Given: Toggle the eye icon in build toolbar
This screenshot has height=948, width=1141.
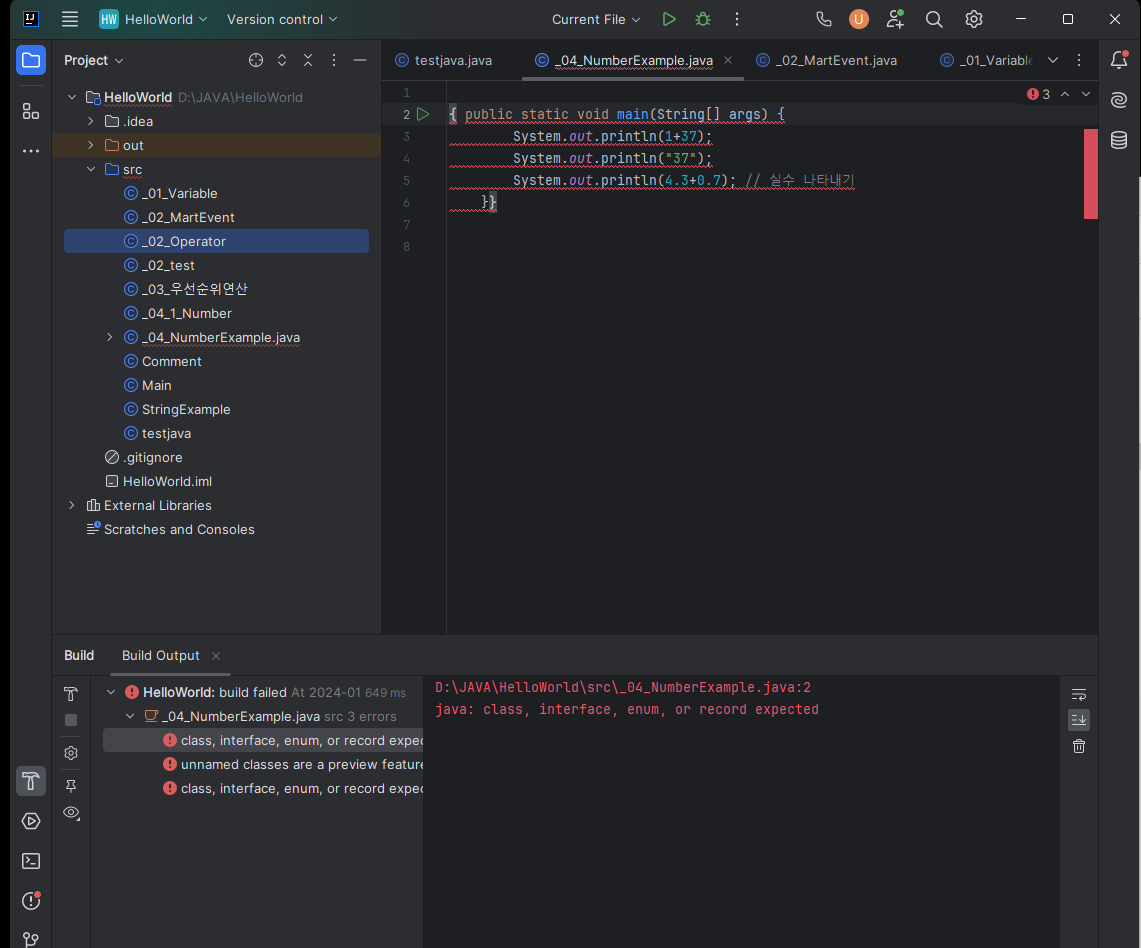Looking at the screenshot, I should tap(71, 813).
